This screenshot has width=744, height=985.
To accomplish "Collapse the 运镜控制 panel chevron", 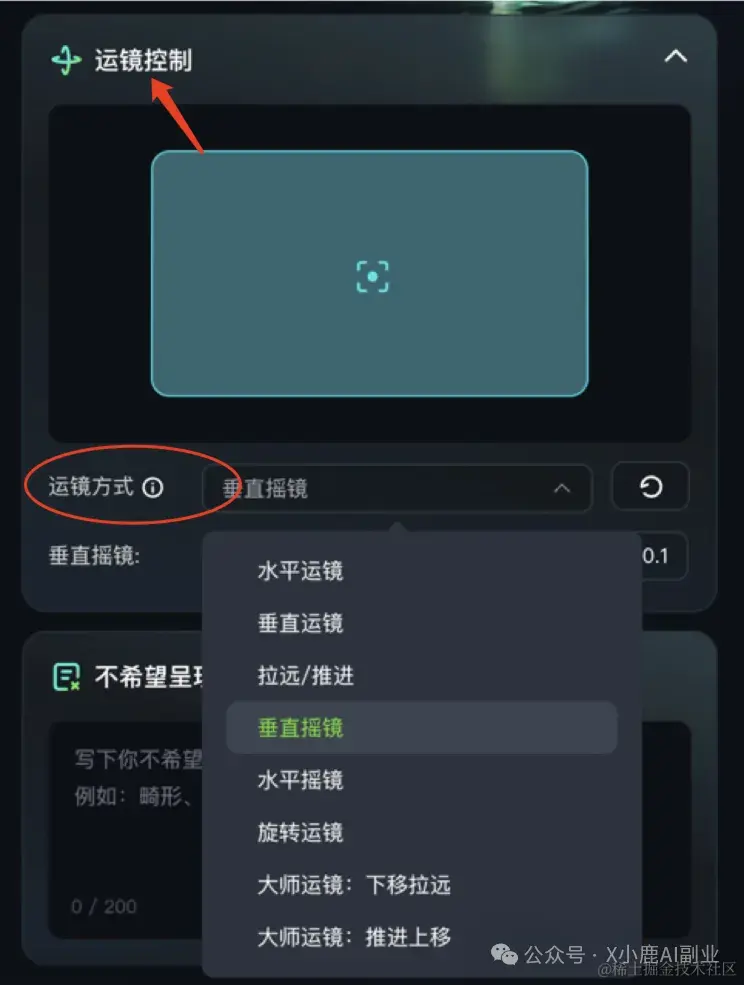I will 676,57.
